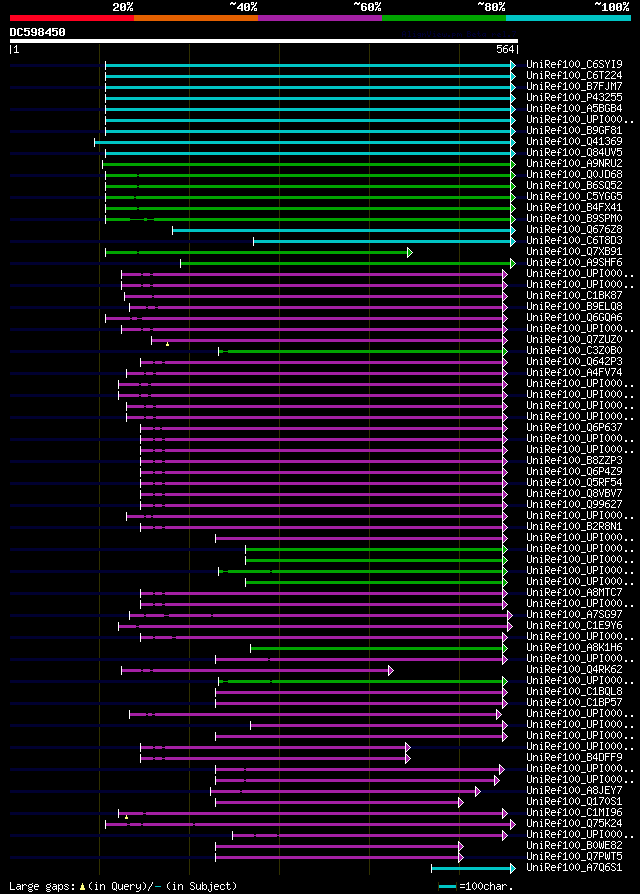The height and width of the screenshot is (894, 640).
Task: Click the UniRef100_B2R8N1 label
Action: [574, 527]
